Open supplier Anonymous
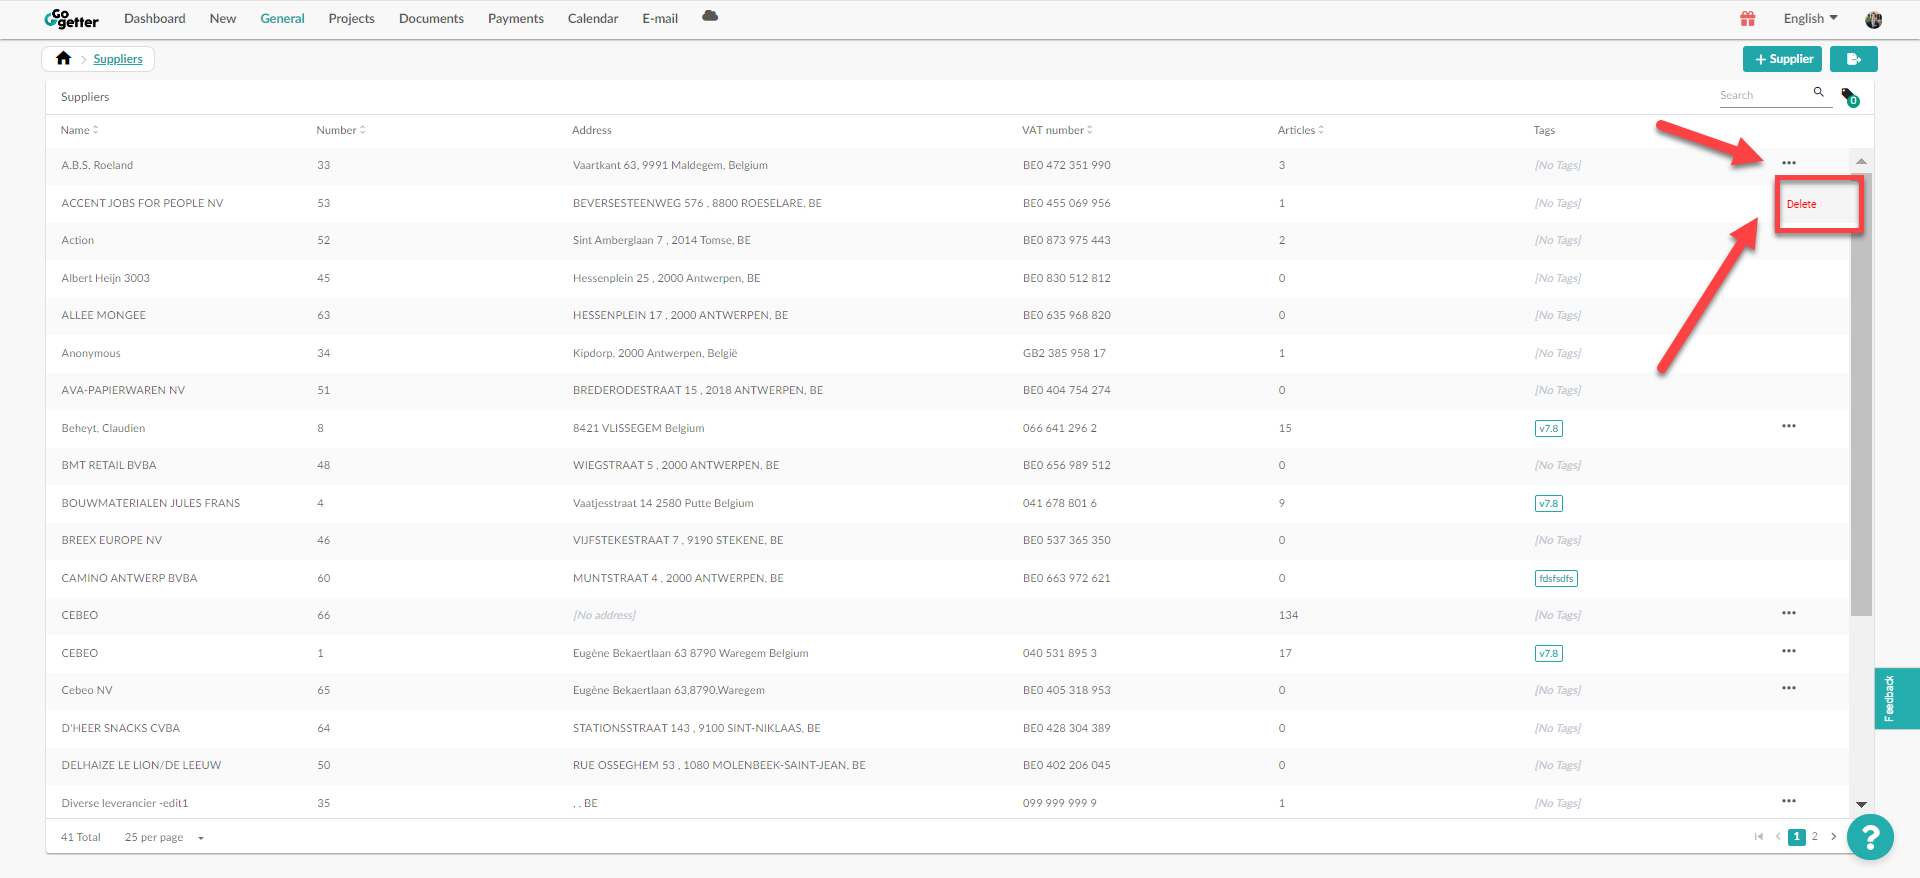This screenshot has height=878, width=1920. [91, 353]
